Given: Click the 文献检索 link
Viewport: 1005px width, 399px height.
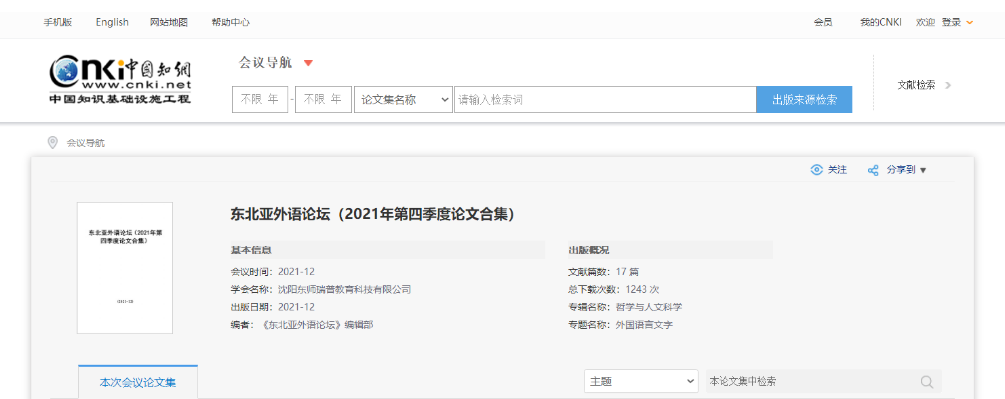Looking at the screenshot, I should coord(916,85).
